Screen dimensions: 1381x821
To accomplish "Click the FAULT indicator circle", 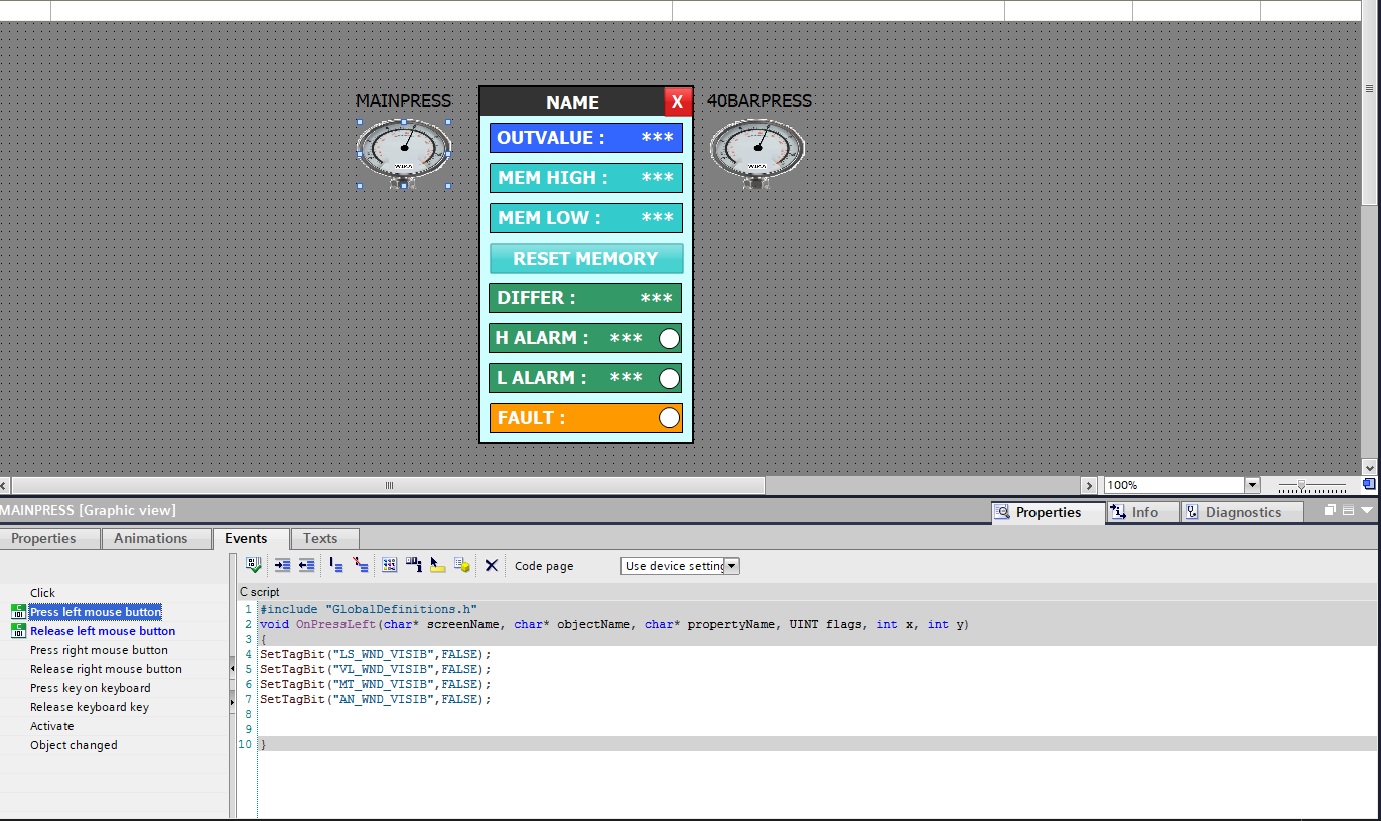I will [669, 418].
